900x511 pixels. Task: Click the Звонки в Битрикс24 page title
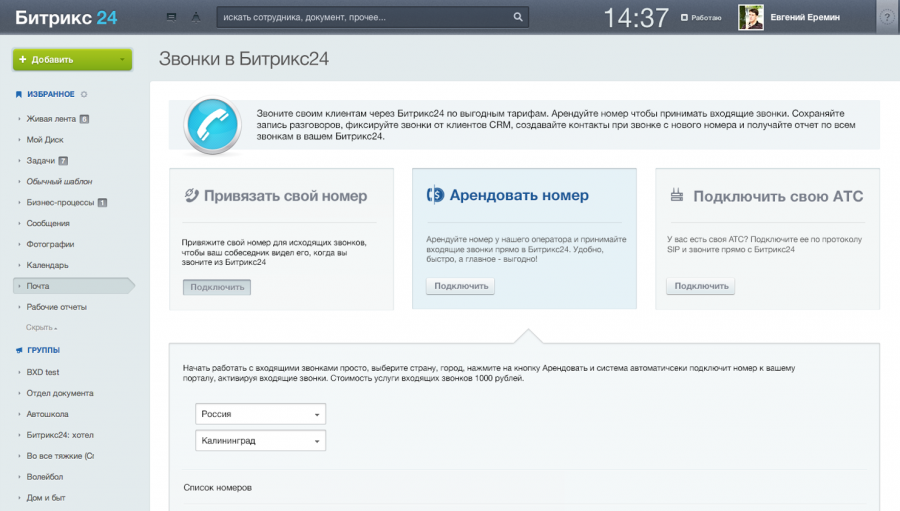[243, 59]
